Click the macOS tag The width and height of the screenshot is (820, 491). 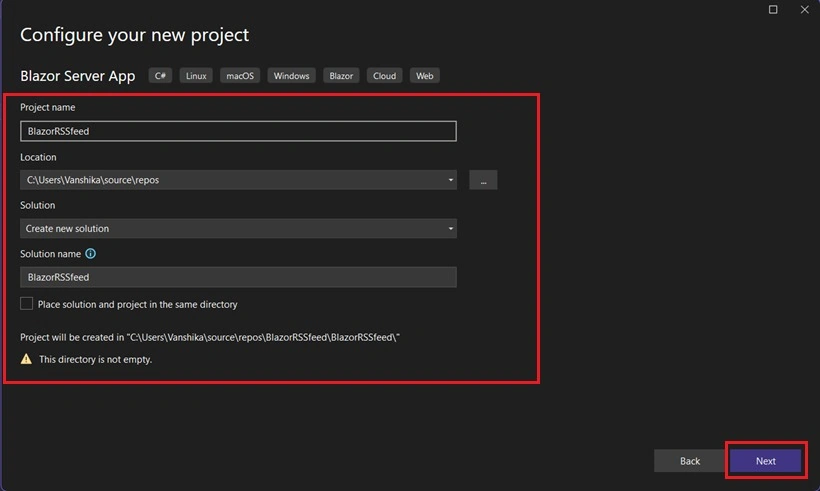pyautogui.click(x=240, y=76)
